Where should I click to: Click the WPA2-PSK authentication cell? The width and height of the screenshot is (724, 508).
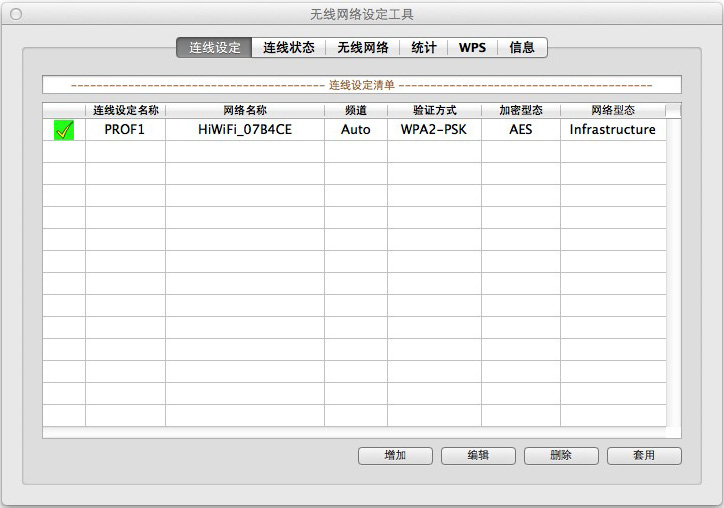(x=434, y=130)
